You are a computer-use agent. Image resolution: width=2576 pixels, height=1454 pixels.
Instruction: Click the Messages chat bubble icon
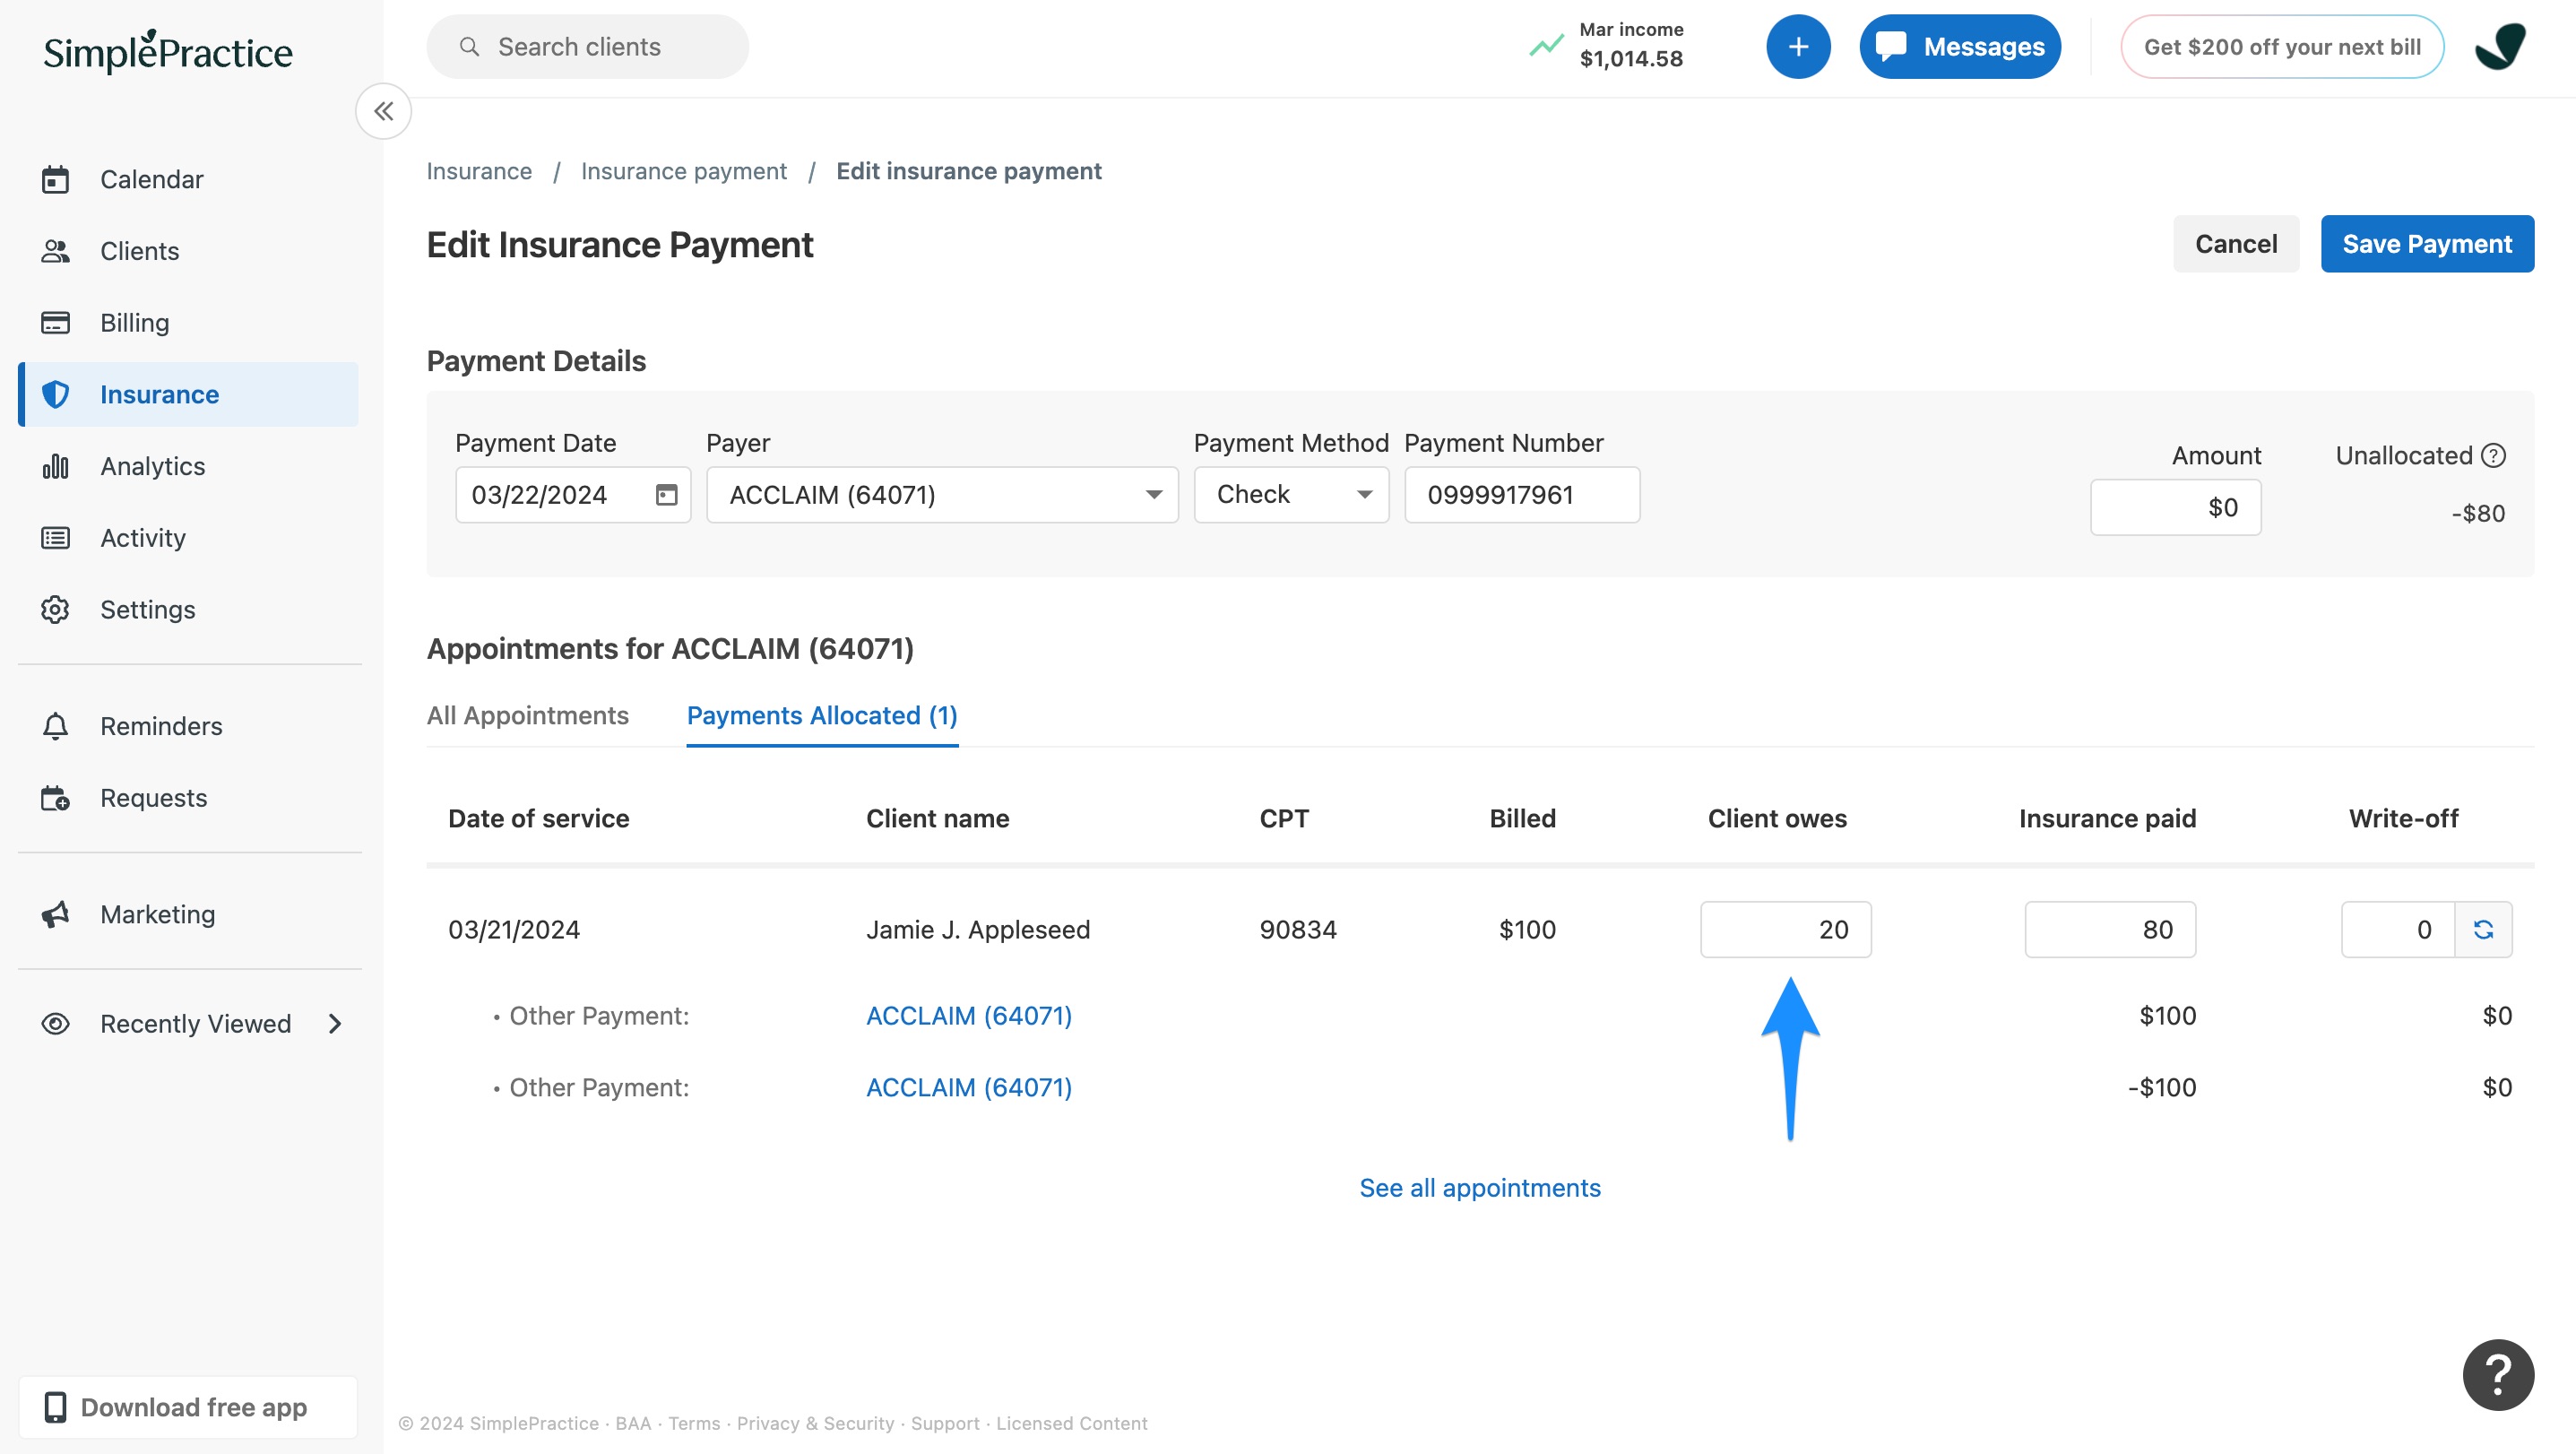tap(1890, 46)
